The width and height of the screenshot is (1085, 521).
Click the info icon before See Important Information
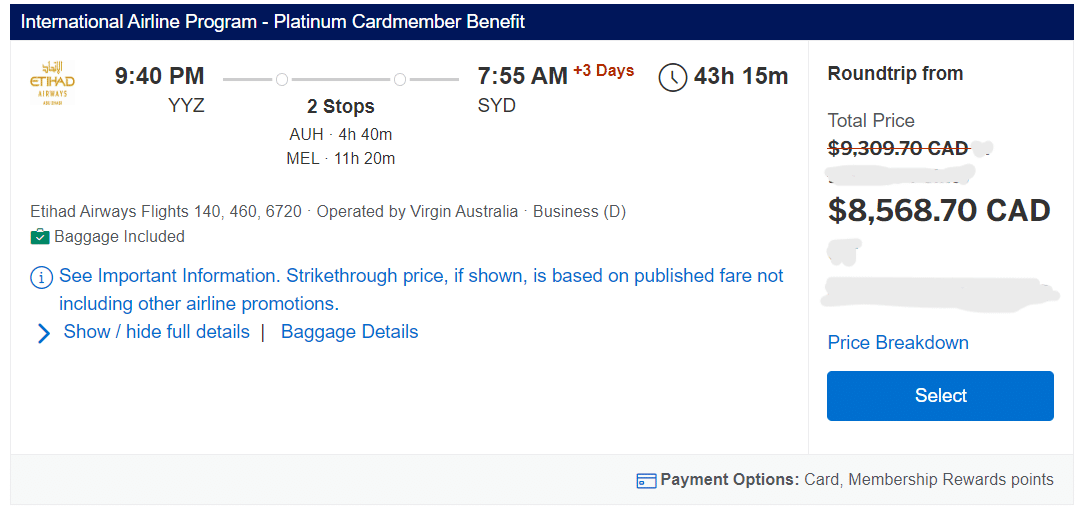coord(42,278)
